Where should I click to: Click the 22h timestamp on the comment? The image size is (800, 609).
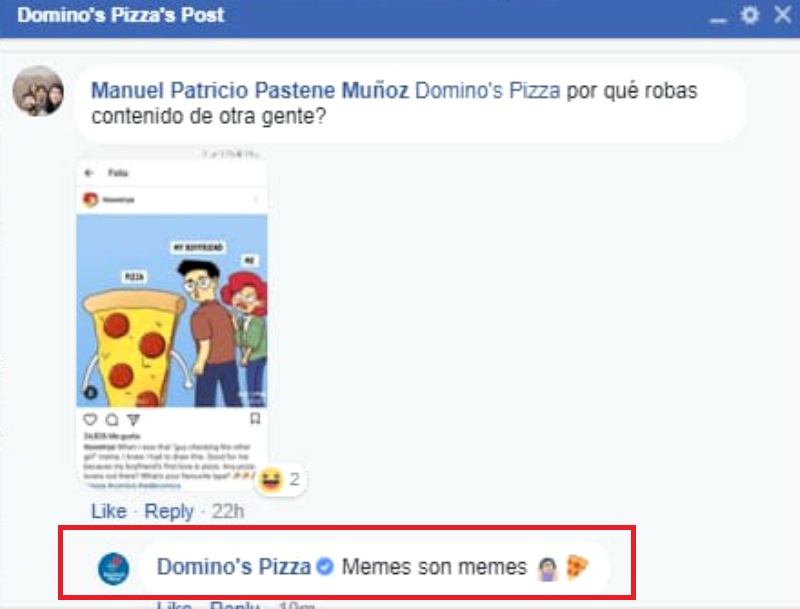pyautogui.click(x=228, y=511)
